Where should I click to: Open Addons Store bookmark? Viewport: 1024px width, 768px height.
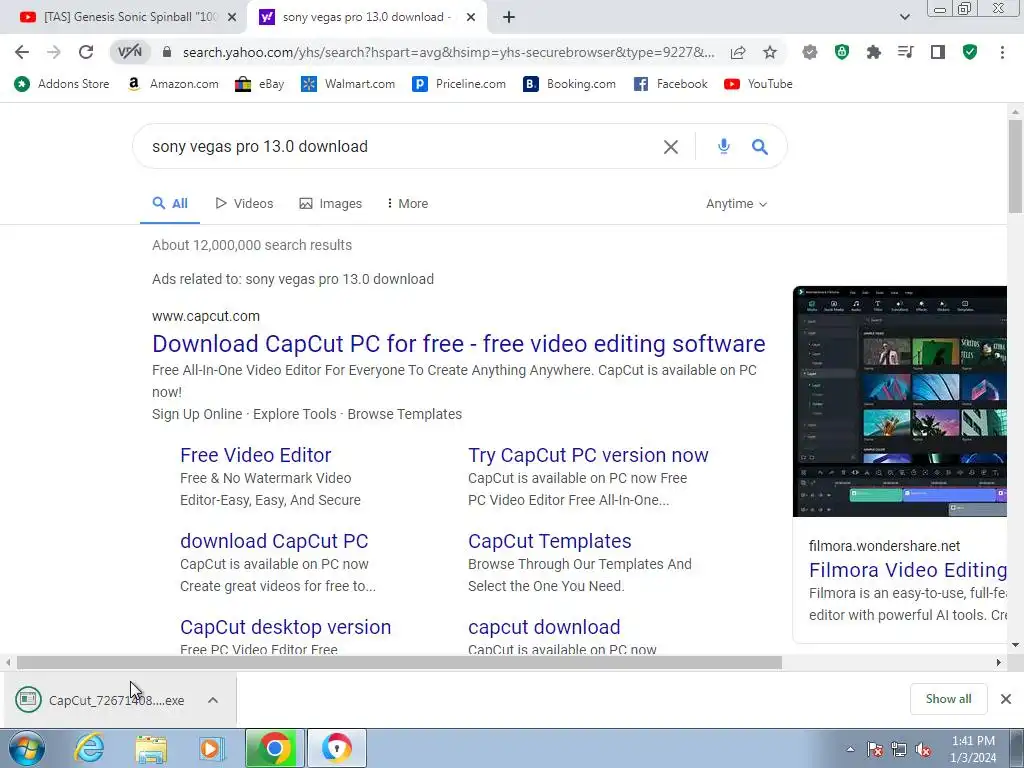pyautogui.click(x=62, y=84)
